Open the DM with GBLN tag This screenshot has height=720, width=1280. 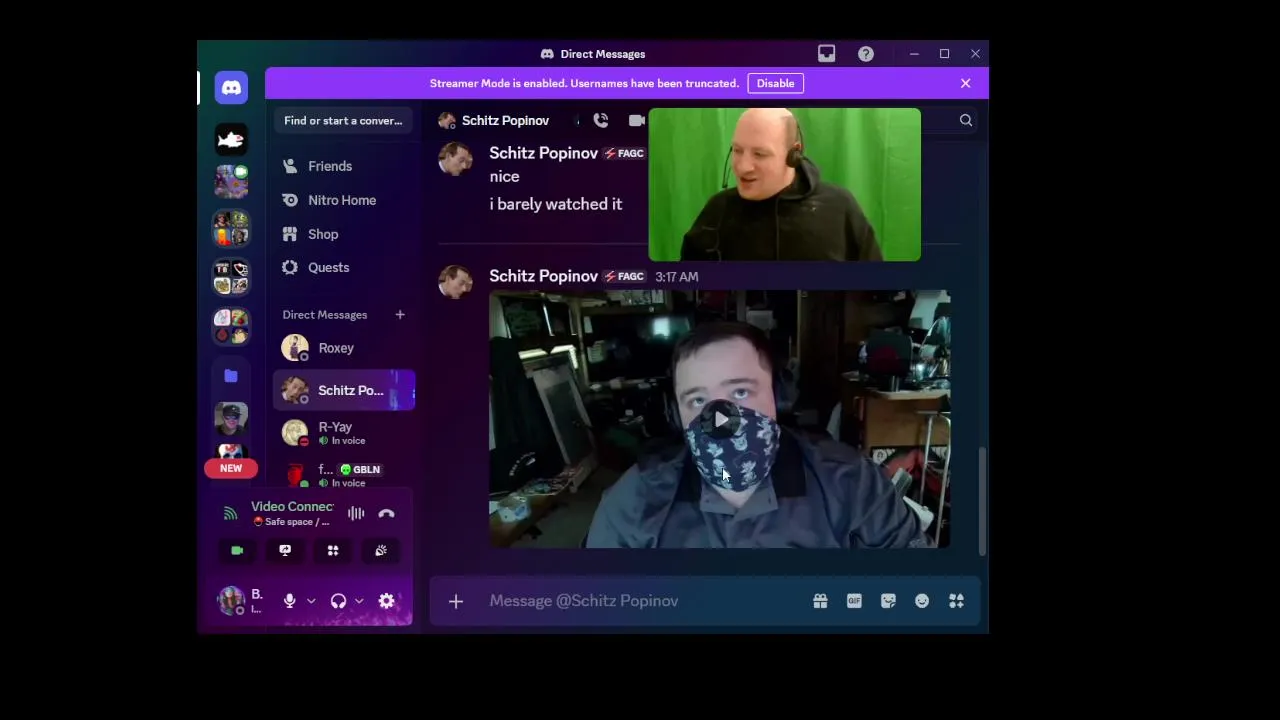pyautogui.click(x=344, y=475)
